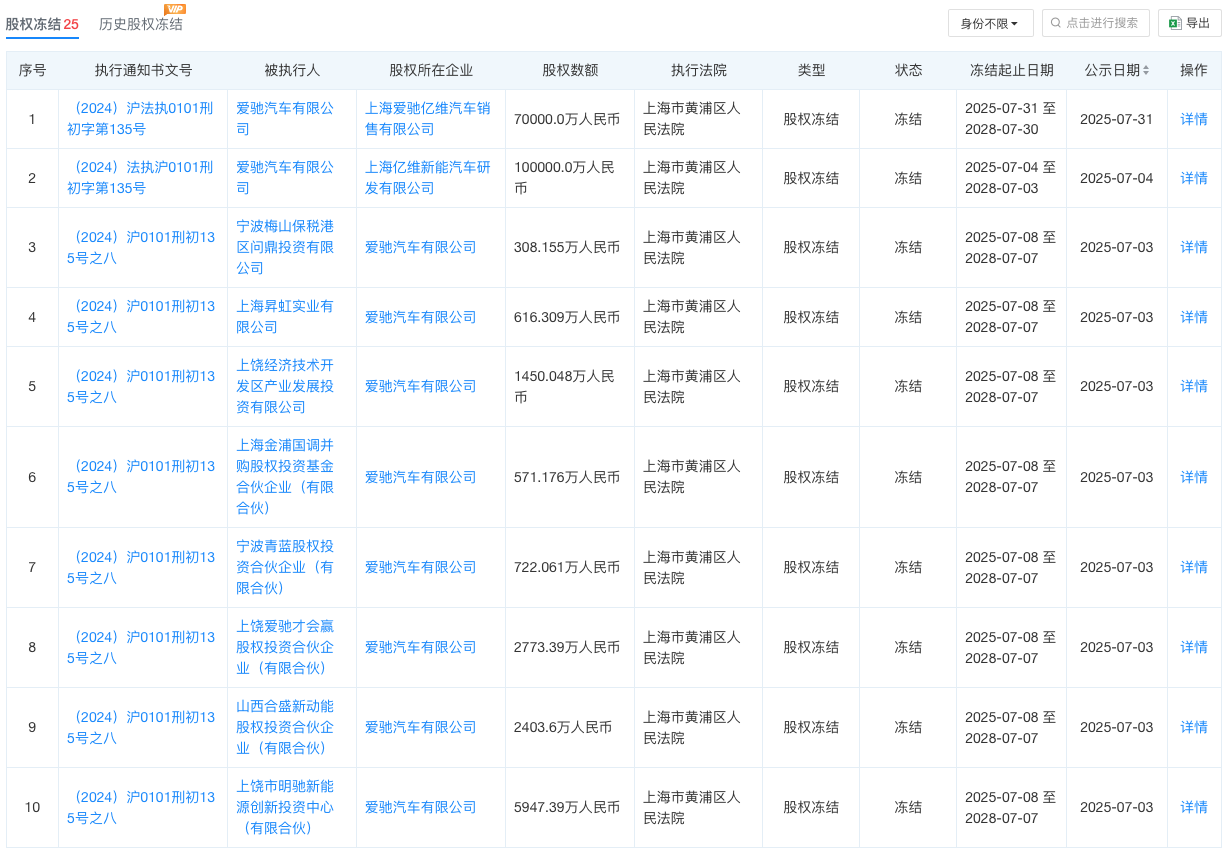Select the 公示日期 value 2025-07-04
Image resolution: width=1227 pixels, height=853 pixels.
[1116, 178]
